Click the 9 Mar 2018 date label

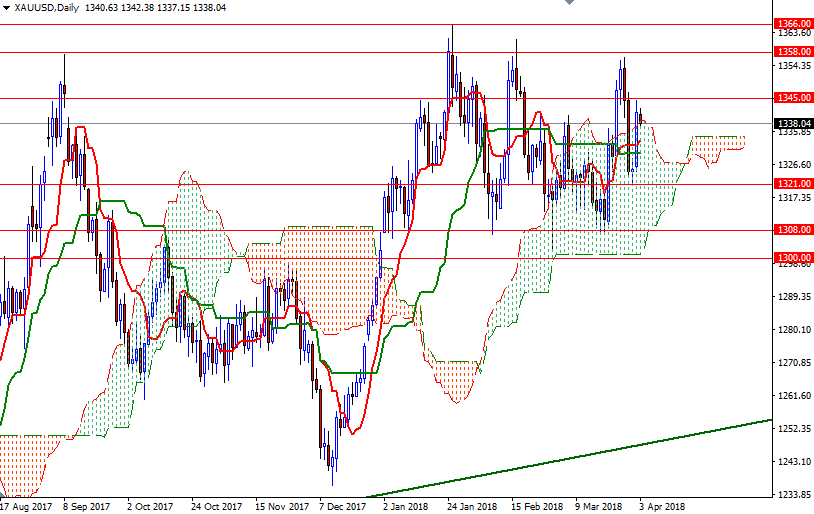pyautogui.click(x=599, y=506)
